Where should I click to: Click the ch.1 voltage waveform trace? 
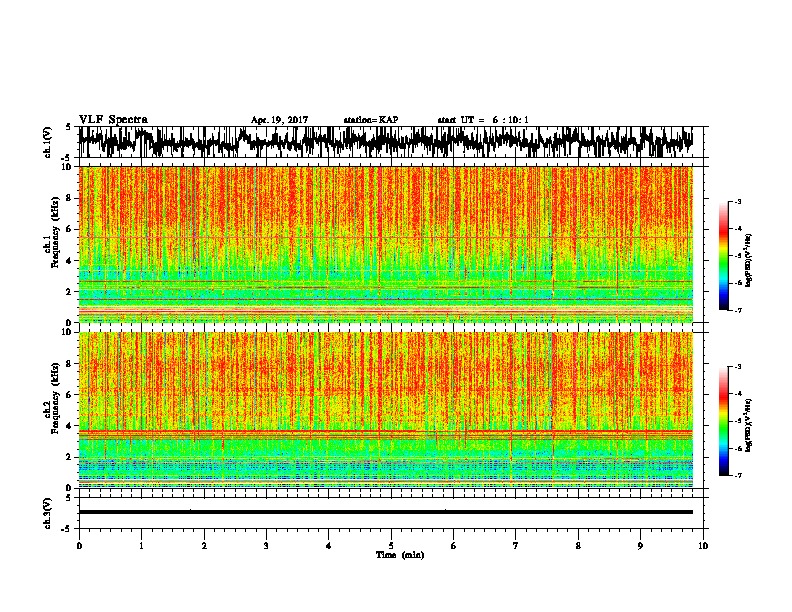pyautogui.click(x=385, y=142)
